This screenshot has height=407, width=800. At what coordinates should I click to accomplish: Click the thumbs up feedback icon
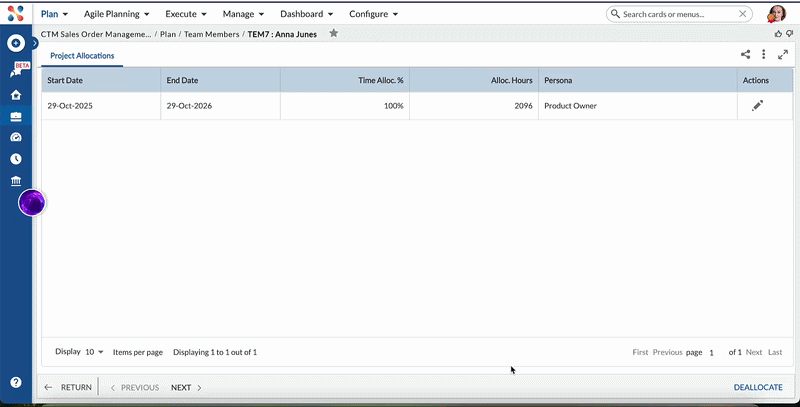[778, 34]
